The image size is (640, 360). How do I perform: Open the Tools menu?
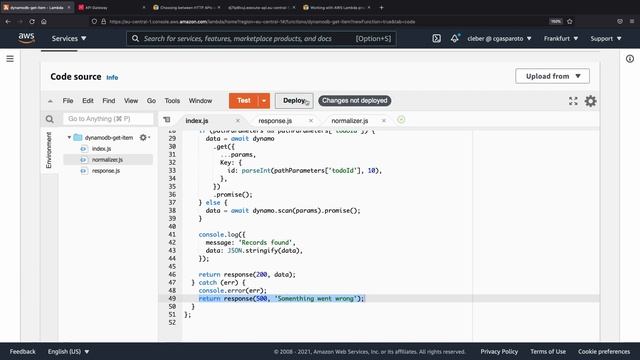(x=172, y=101)
